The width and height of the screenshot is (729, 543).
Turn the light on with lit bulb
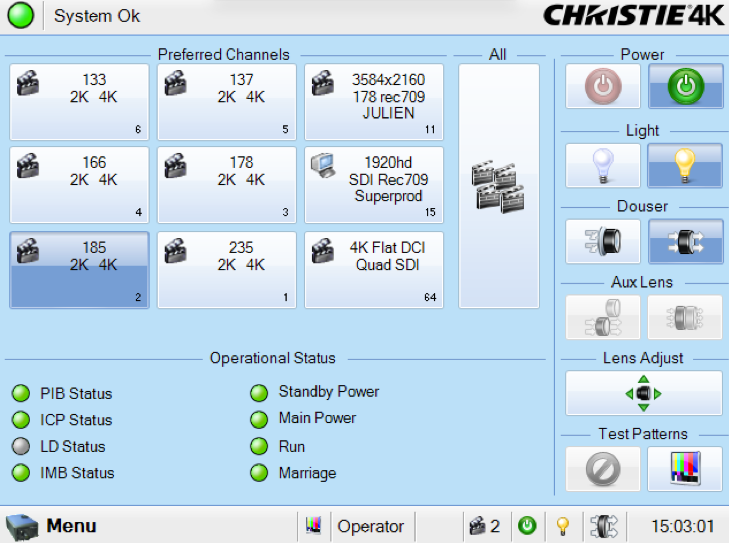[x=684, y=166]
